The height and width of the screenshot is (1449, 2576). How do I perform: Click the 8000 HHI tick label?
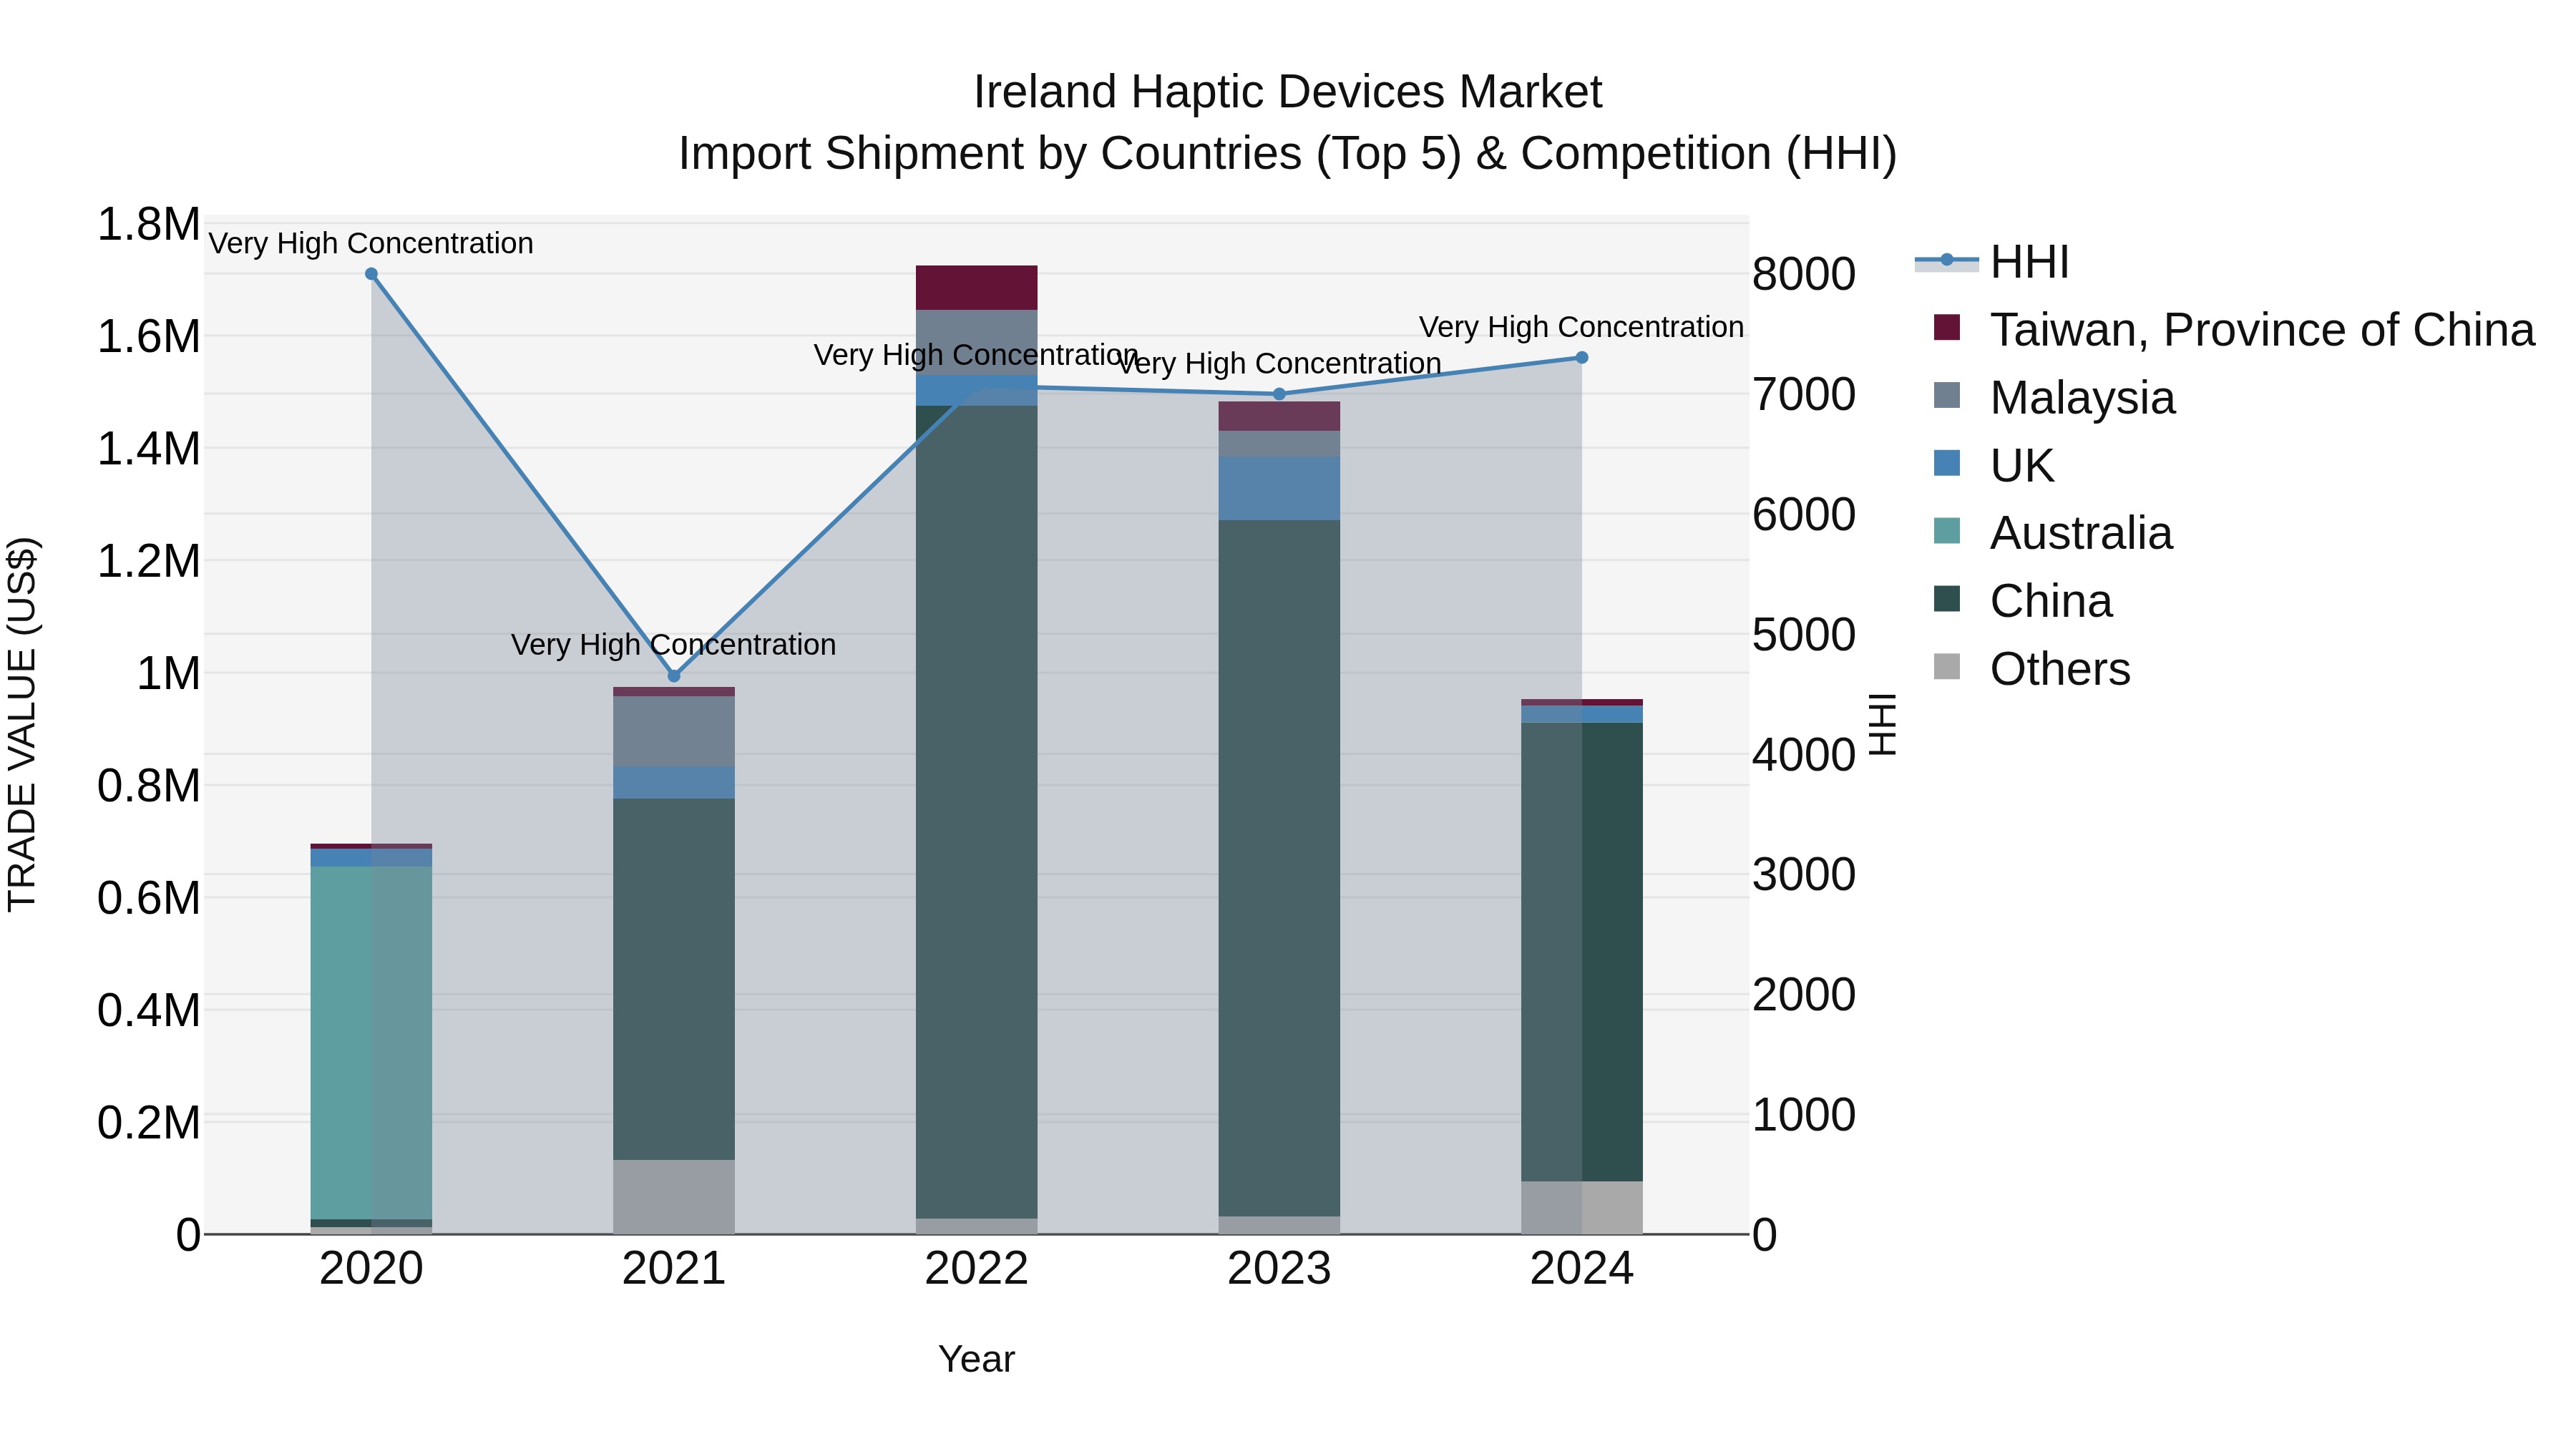(x=1804, y=274)
